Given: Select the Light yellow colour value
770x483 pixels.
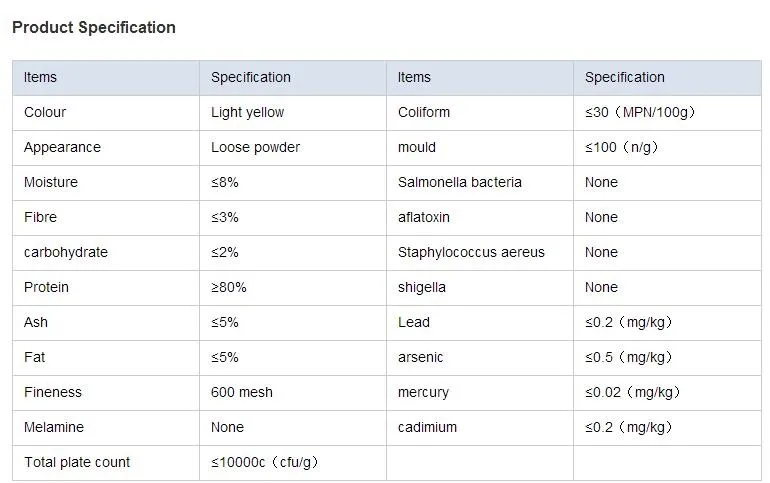Looking at the screenshot, I should tap(247, 112).
